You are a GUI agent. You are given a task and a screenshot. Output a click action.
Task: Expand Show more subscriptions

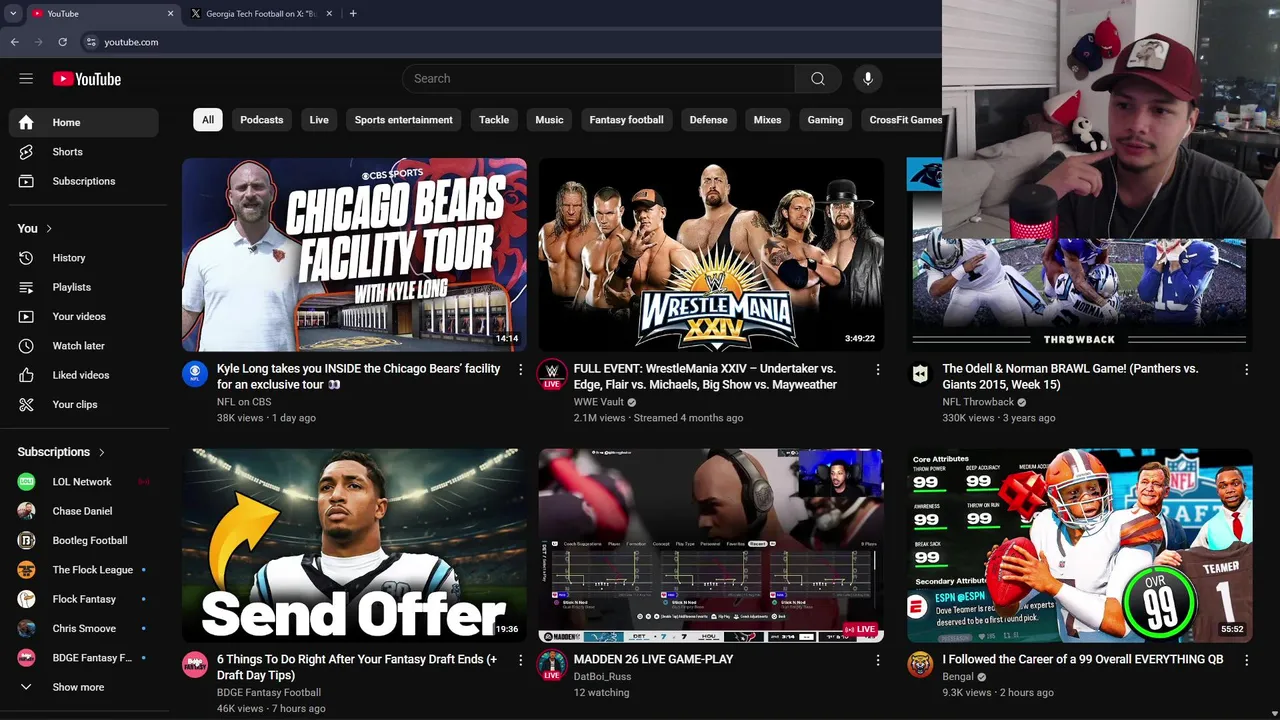(x=84, y=687)
